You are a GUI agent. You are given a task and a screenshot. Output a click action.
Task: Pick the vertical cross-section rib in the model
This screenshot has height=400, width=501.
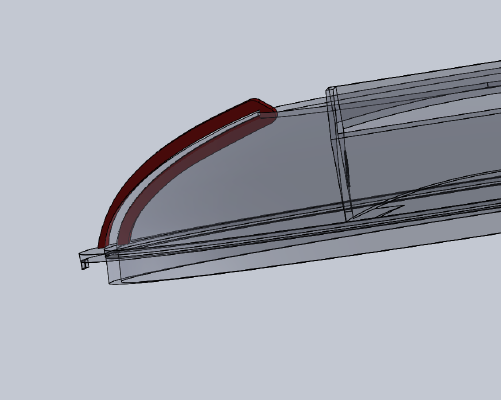[339, 153]
